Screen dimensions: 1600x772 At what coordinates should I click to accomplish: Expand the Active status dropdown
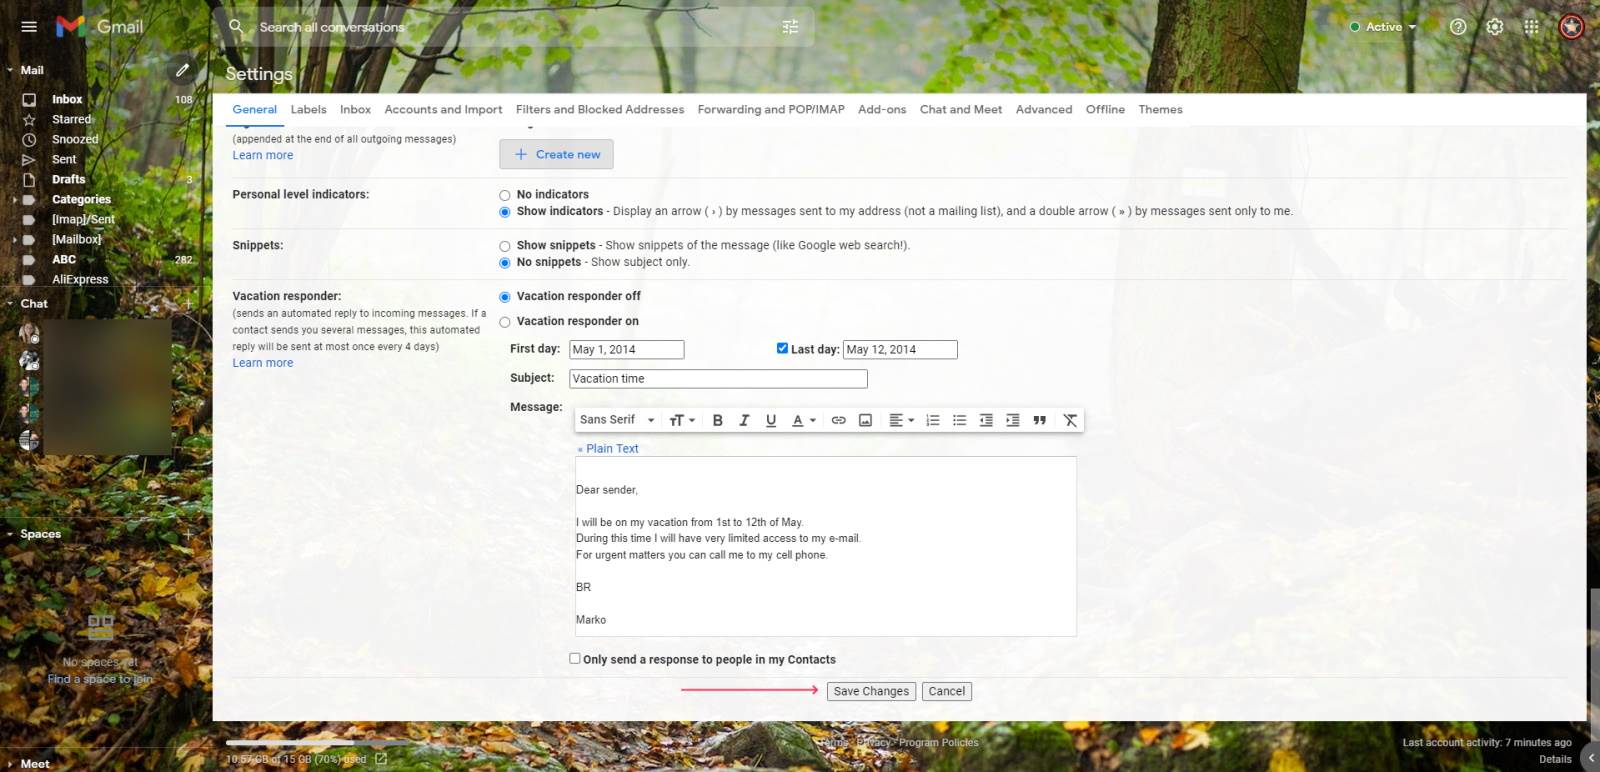pyautogui.click(x=1384, y=27)
